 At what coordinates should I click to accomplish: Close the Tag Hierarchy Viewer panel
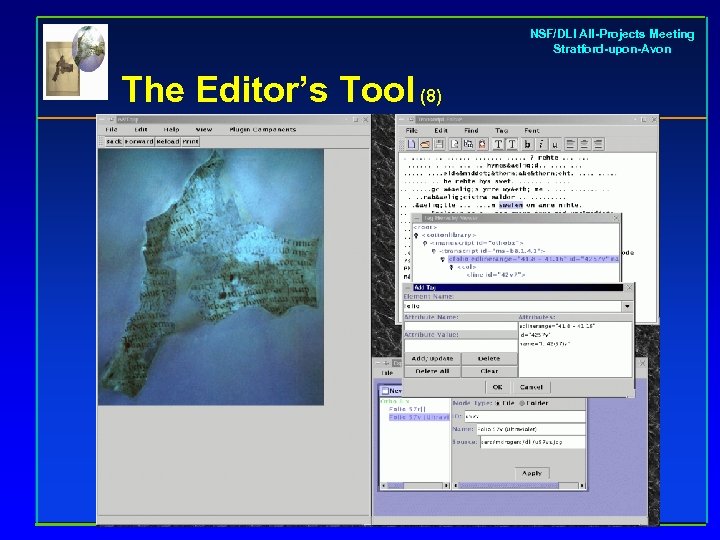click(x=616, y=219)
